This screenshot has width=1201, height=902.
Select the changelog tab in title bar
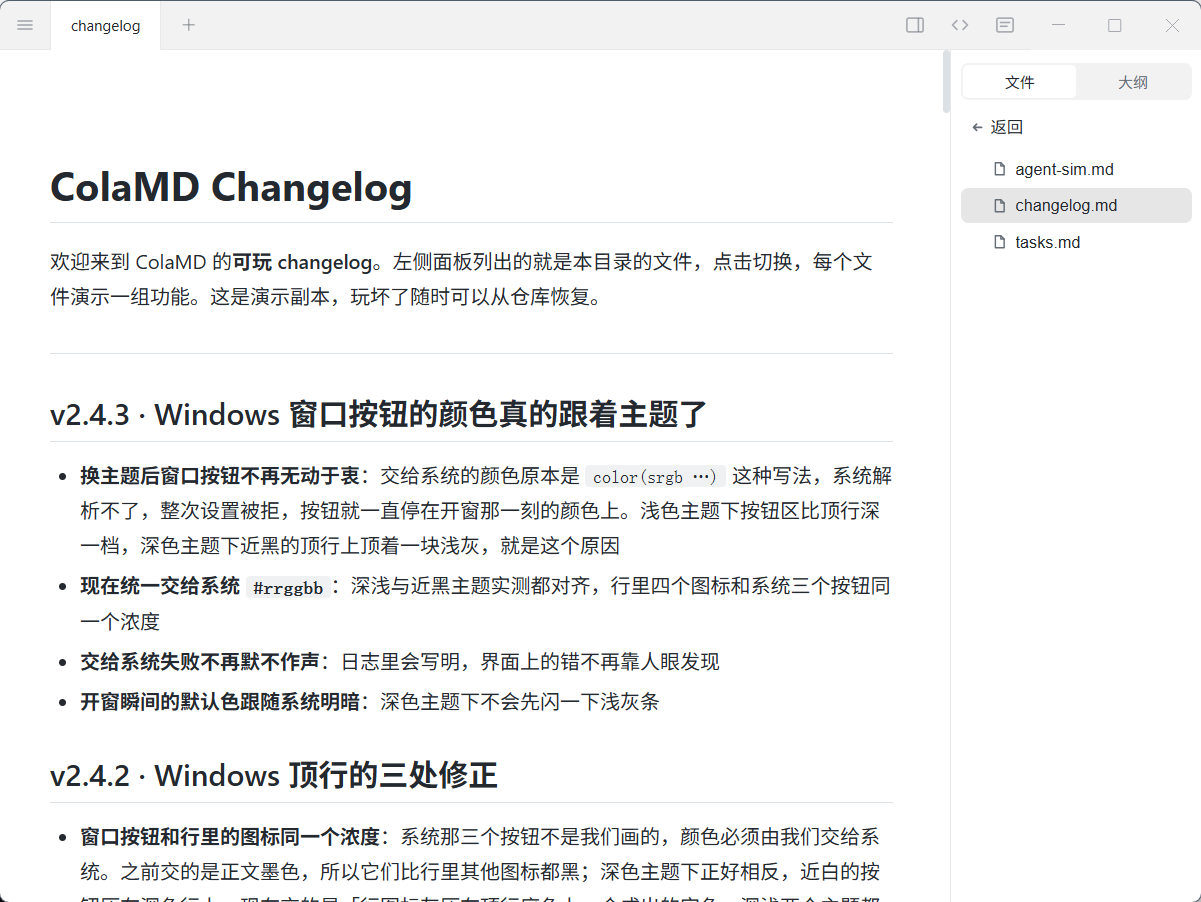pos(105,26)
